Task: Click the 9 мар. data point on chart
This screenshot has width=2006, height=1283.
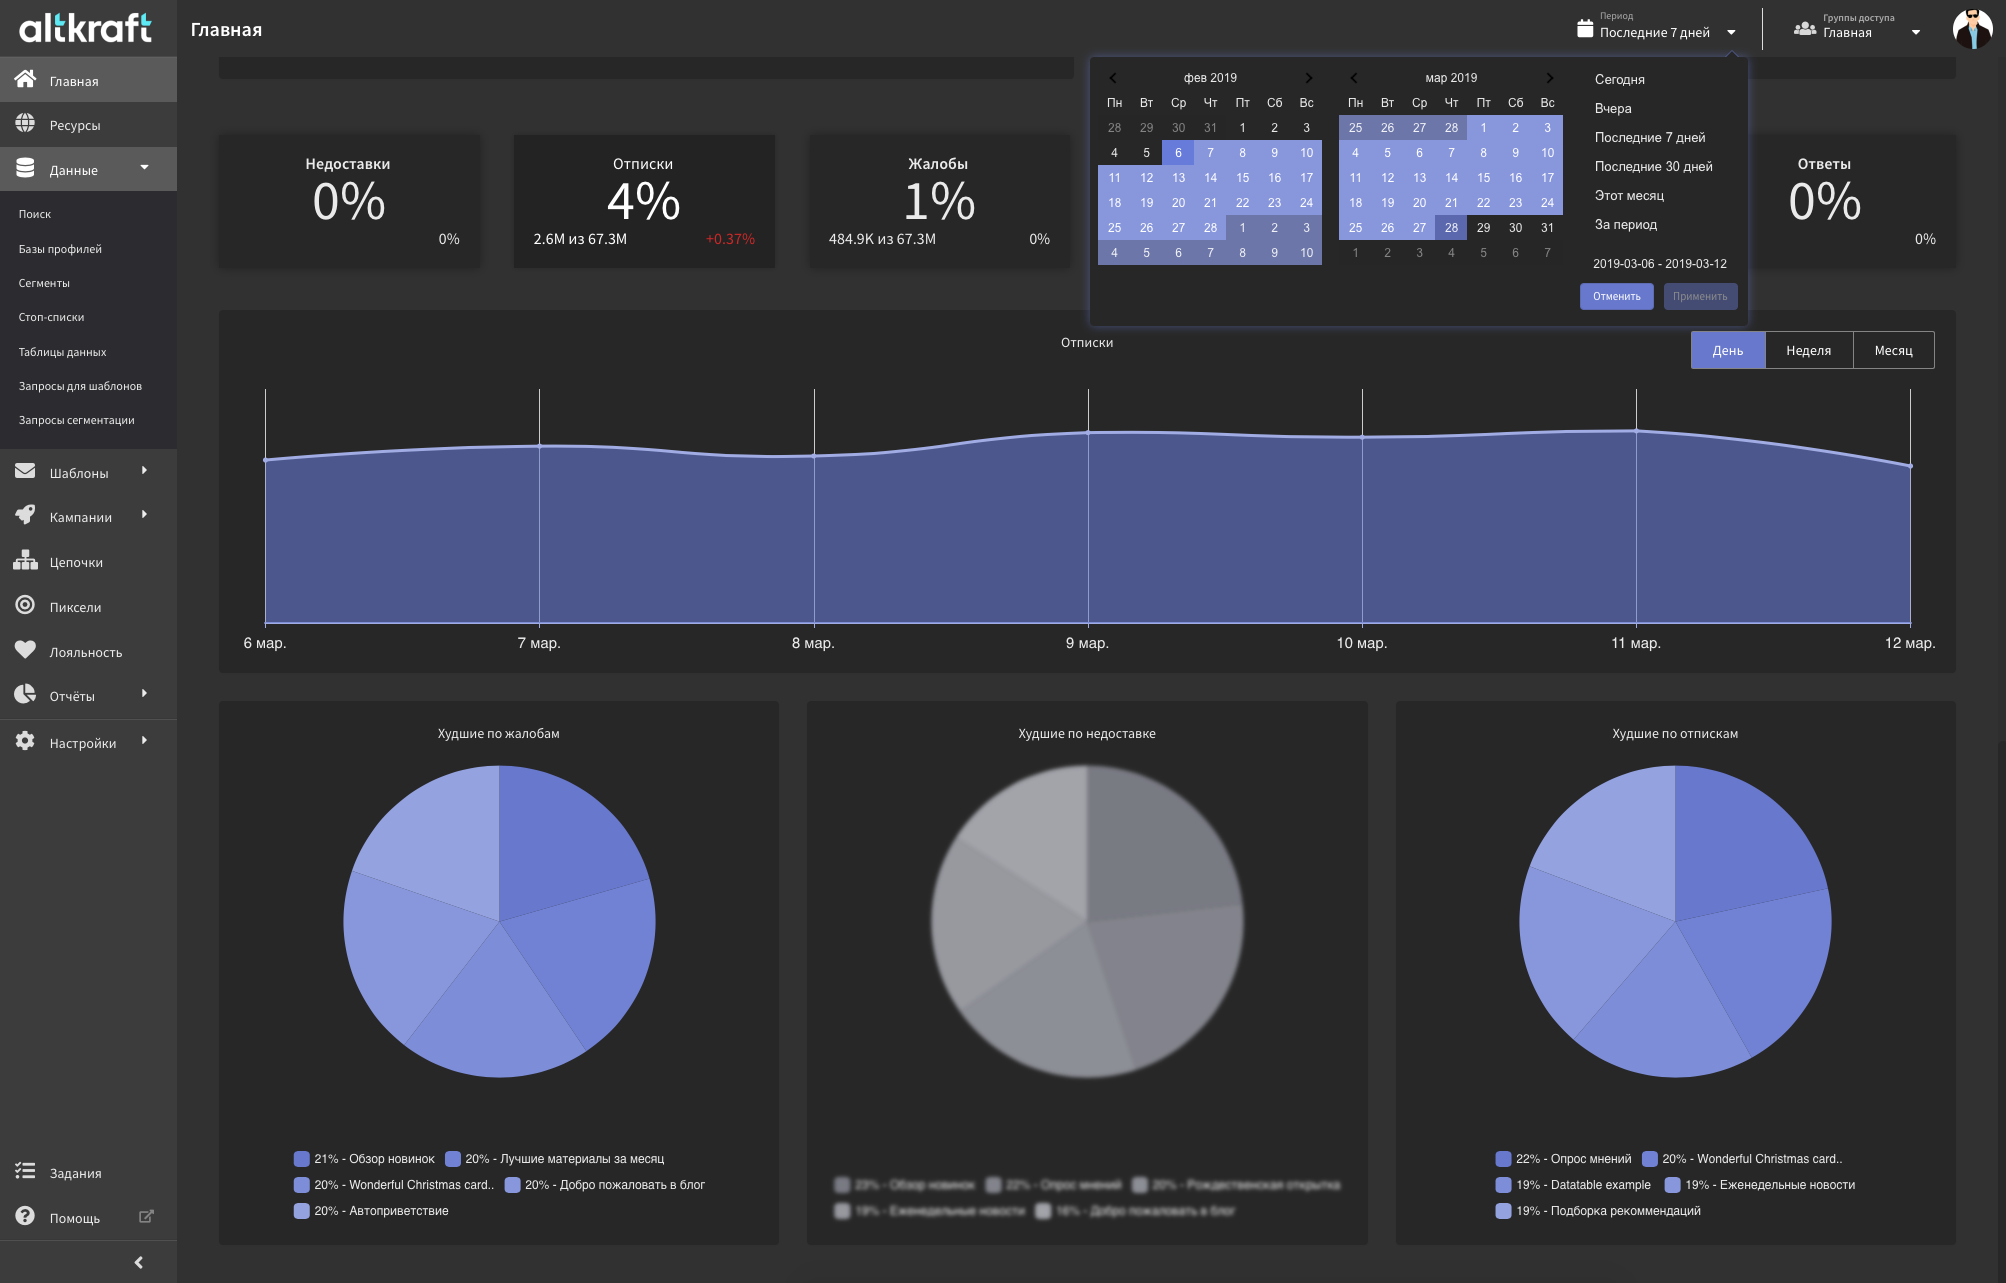Action: [1088, 432]
